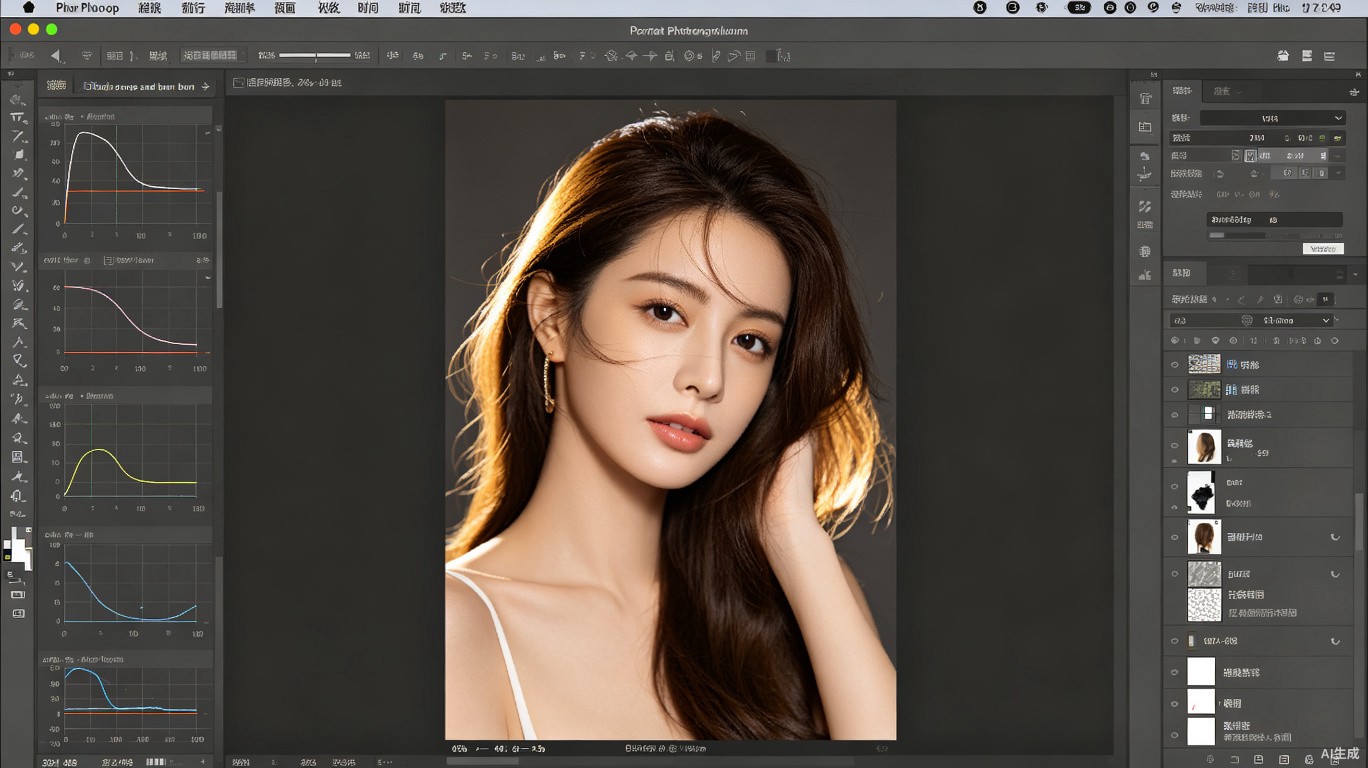The image size is (1368, 768).
Task: Hide the layer with the dark green texture thumbnail
Action: (x=1175, y=390)
